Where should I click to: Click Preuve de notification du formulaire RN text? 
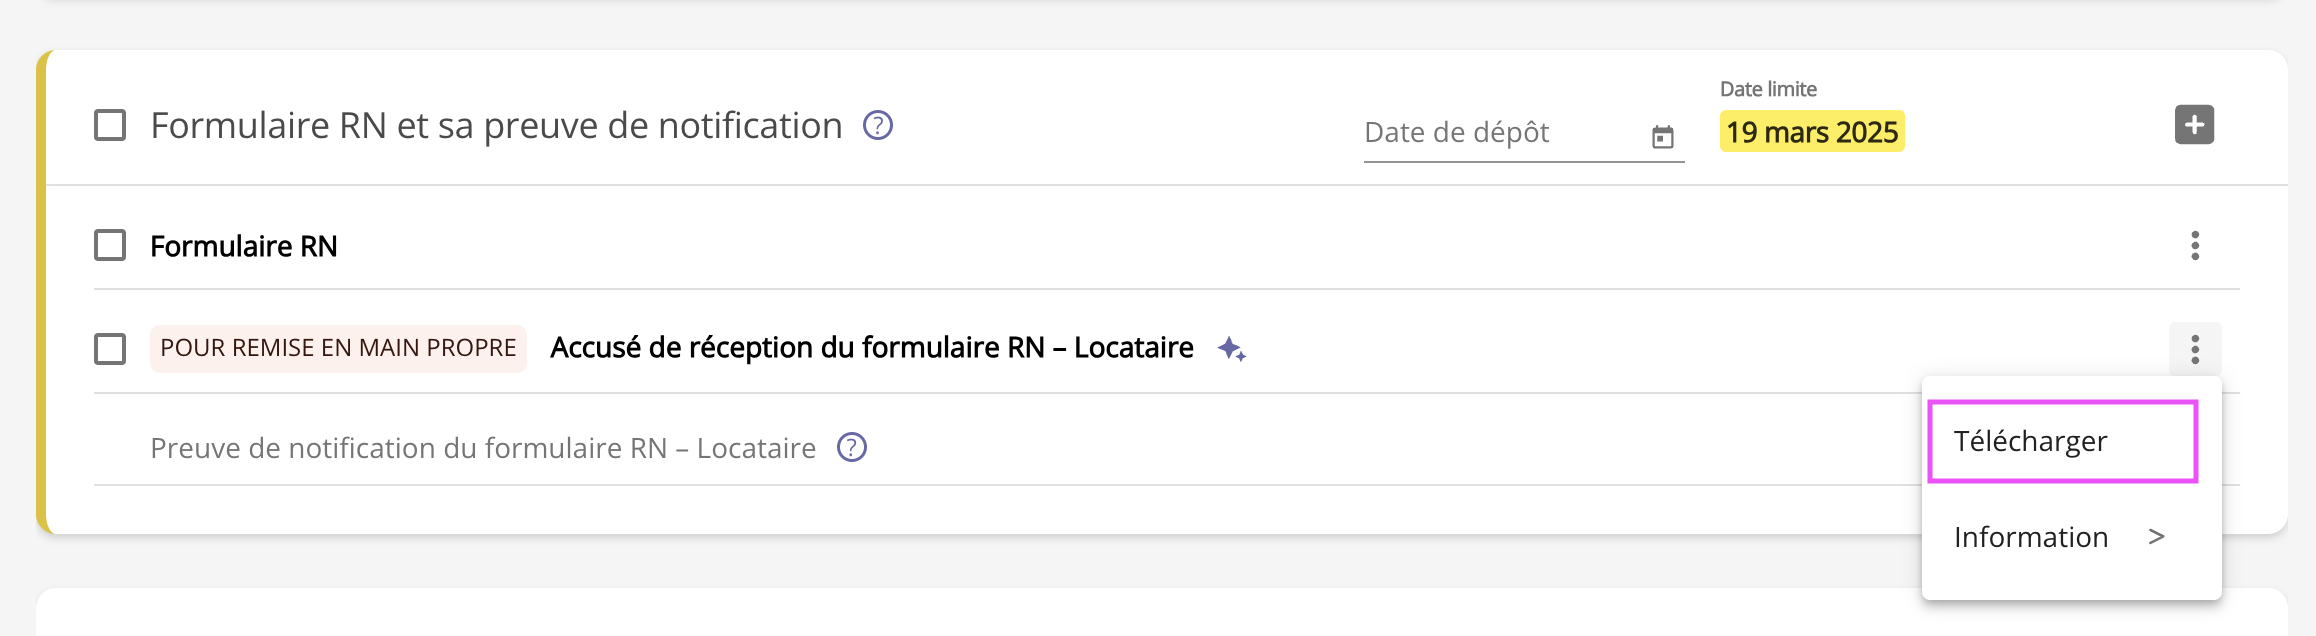(482, 448)
